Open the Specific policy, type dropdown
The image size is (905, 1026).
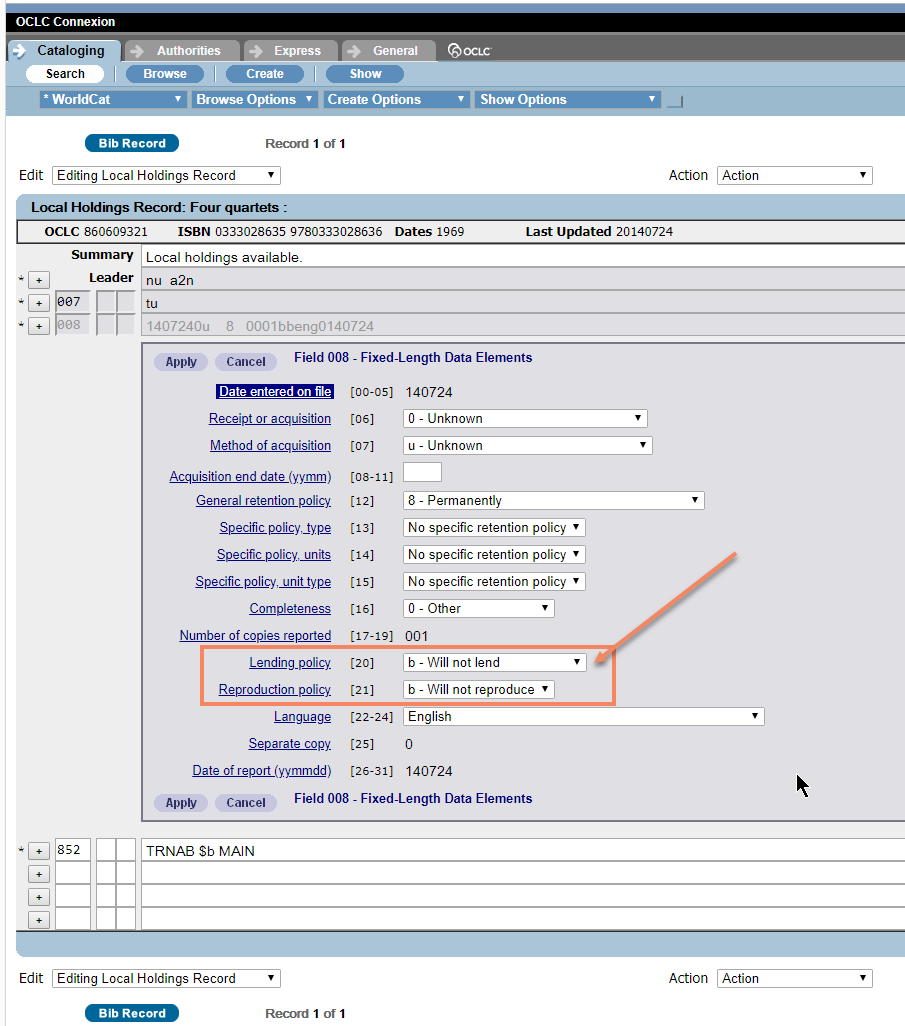click(494, 527)
